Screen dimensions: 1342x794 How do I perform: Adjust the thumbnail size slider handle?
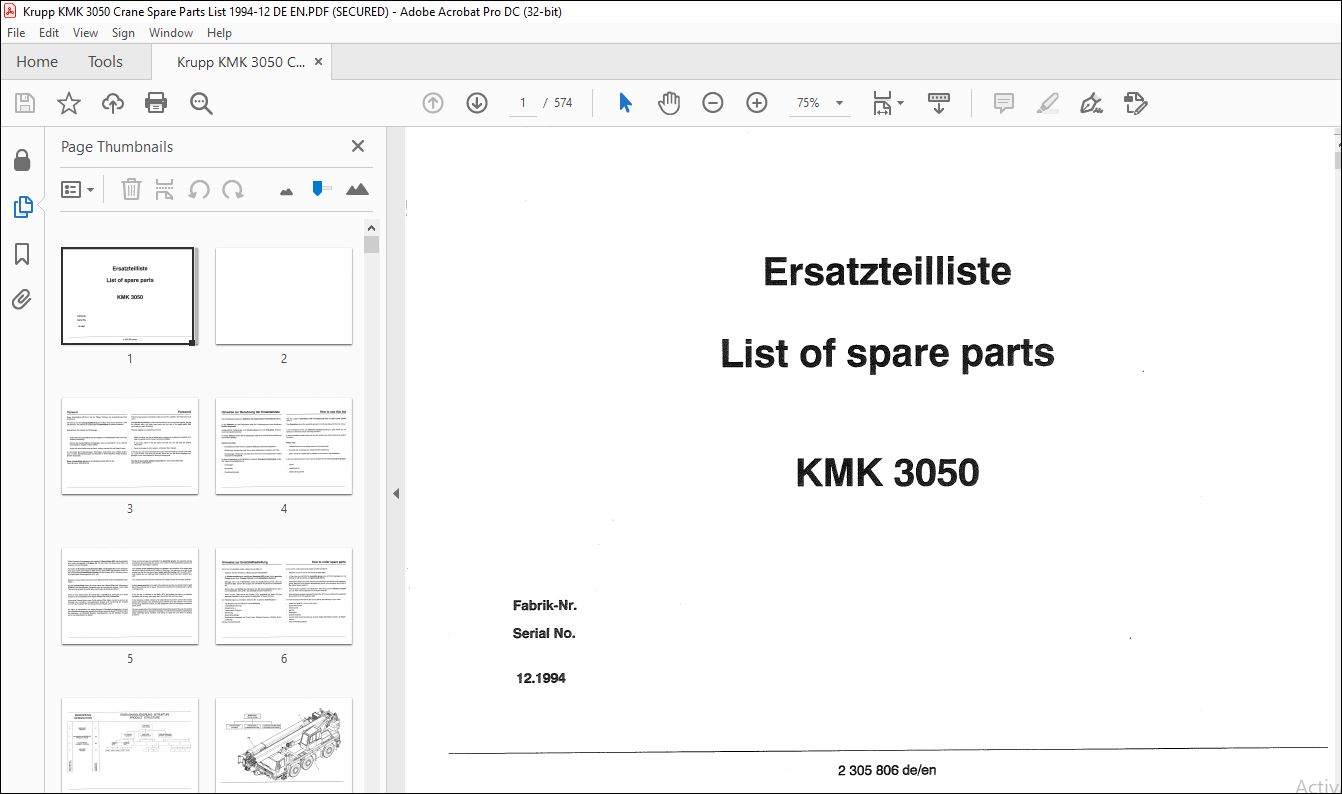coord(318,188)
